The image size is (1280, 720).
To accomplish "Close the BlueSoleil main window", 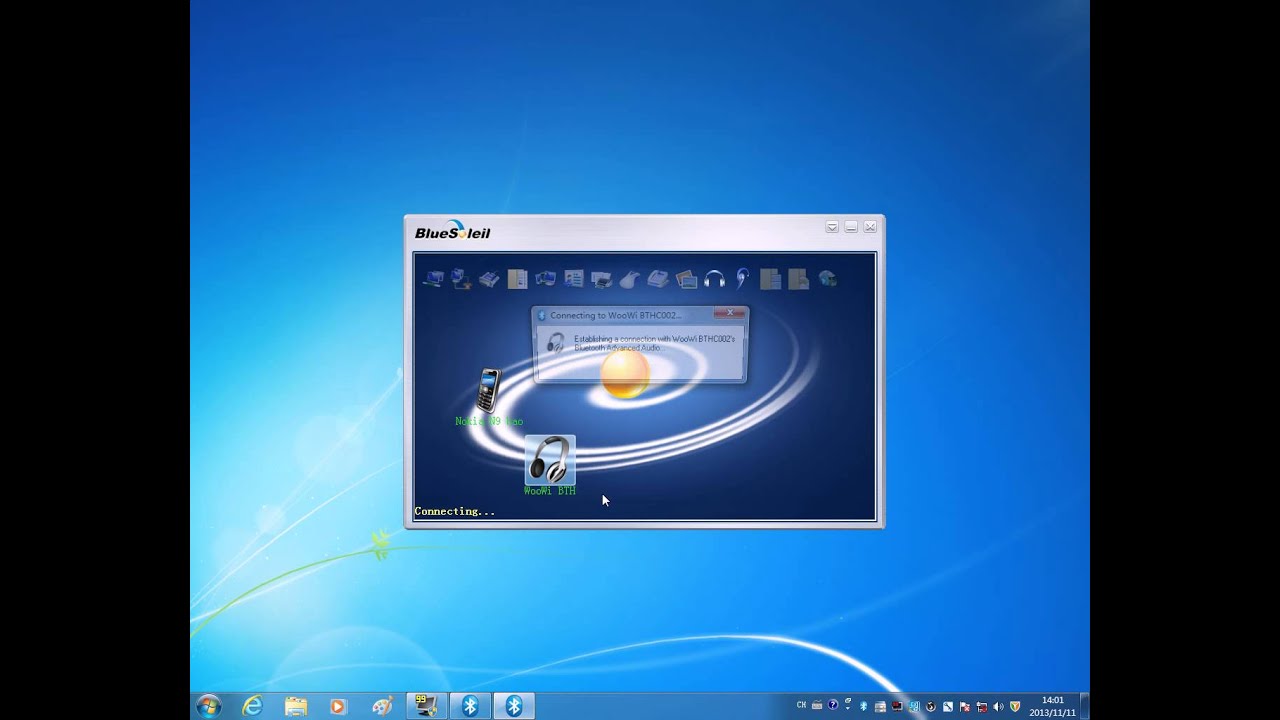I will 870,227.
